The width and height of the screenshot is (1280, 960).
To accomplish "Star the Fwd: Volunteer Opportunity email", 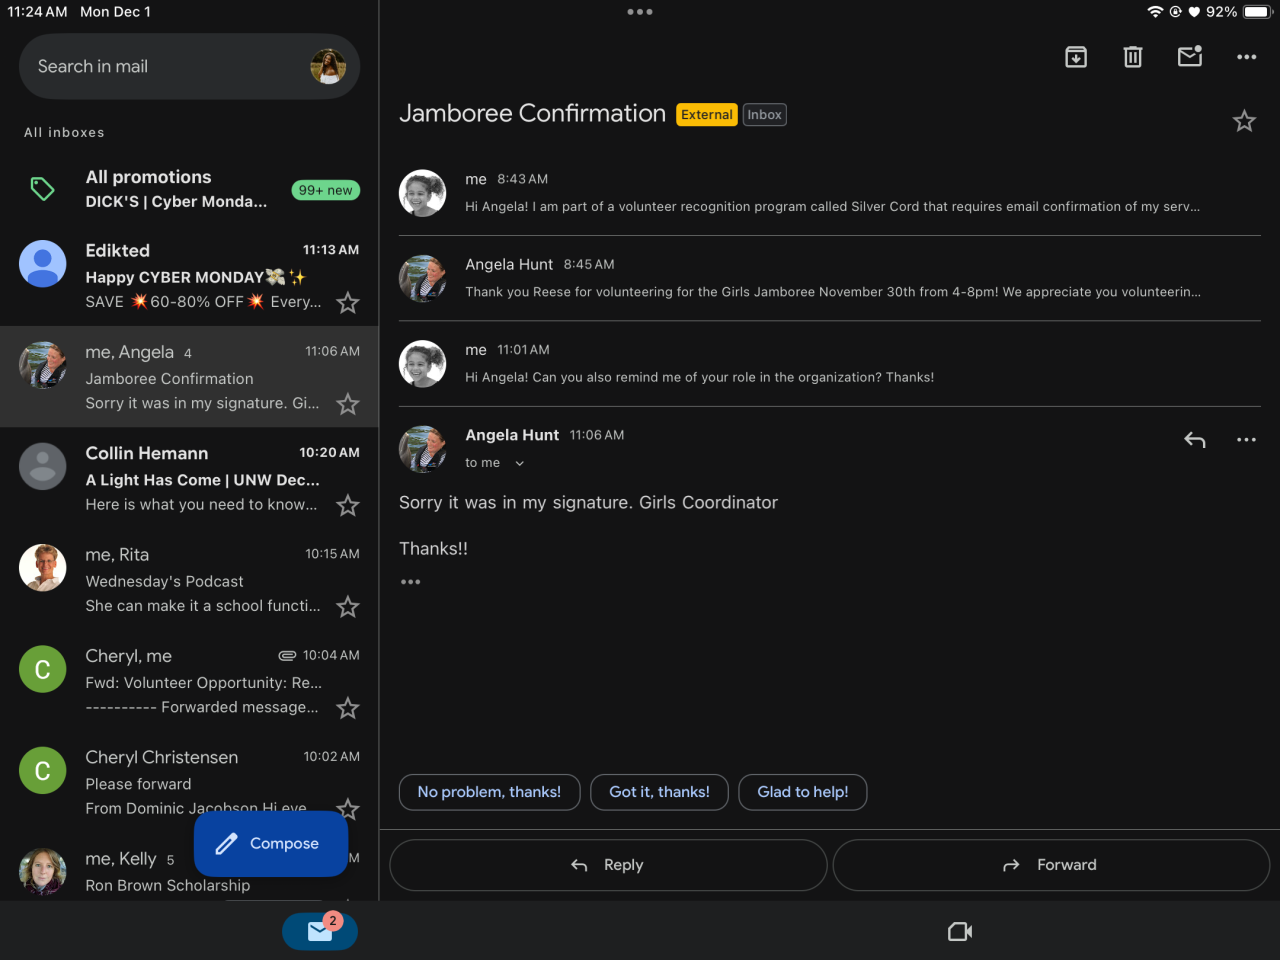I will [x=348, y=708].
